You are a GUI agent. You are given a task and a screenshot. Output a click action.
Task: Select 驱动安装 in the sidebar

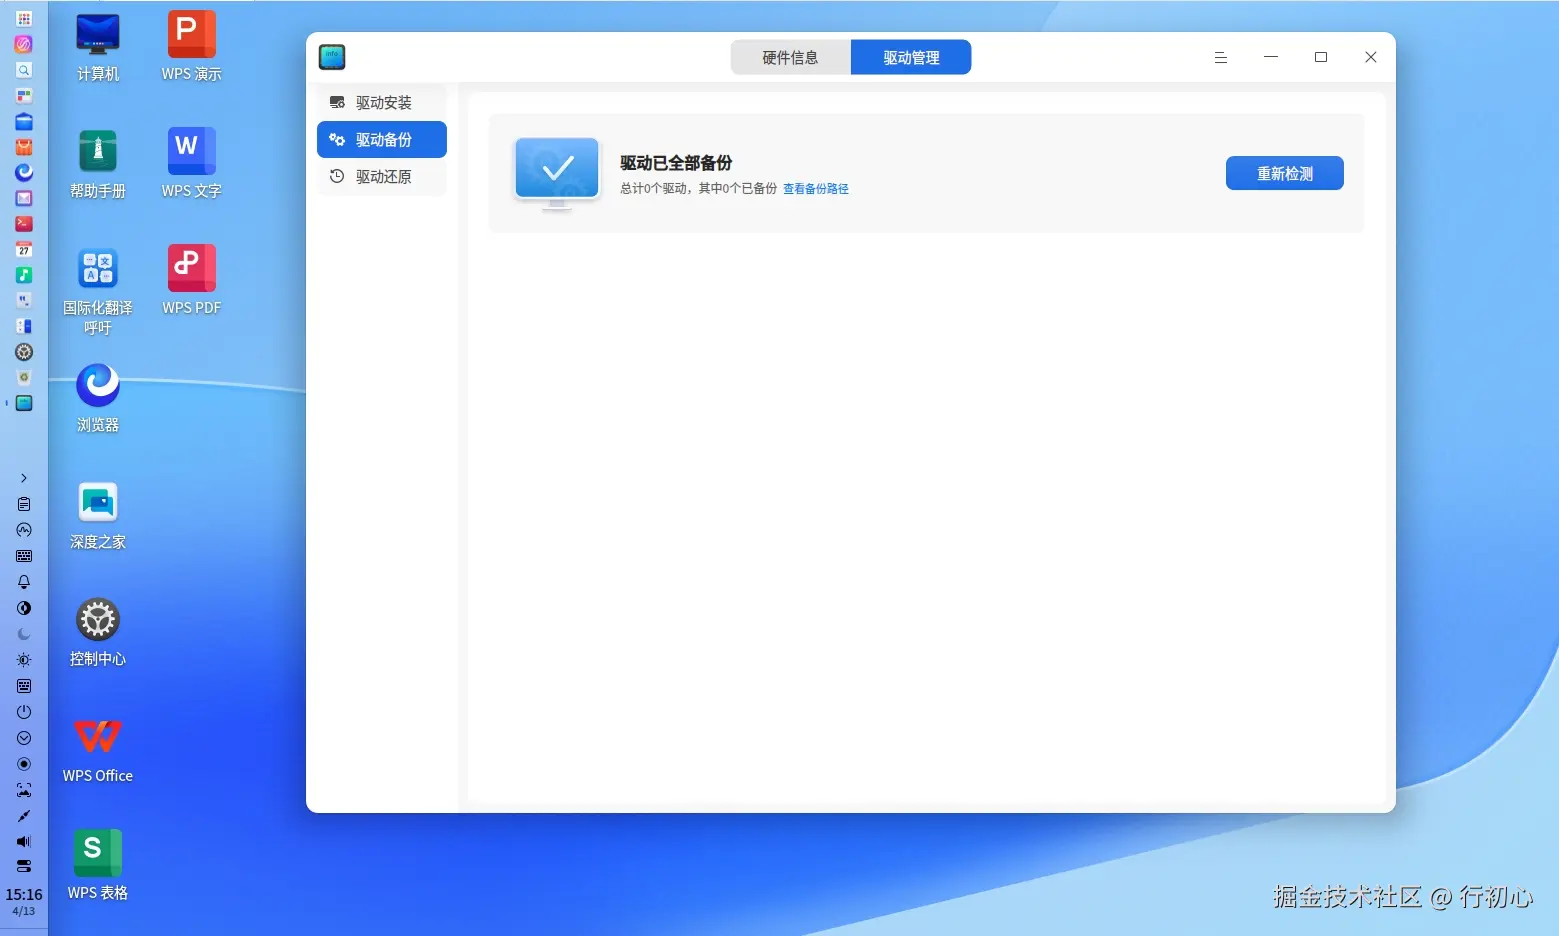coord(382,102)
